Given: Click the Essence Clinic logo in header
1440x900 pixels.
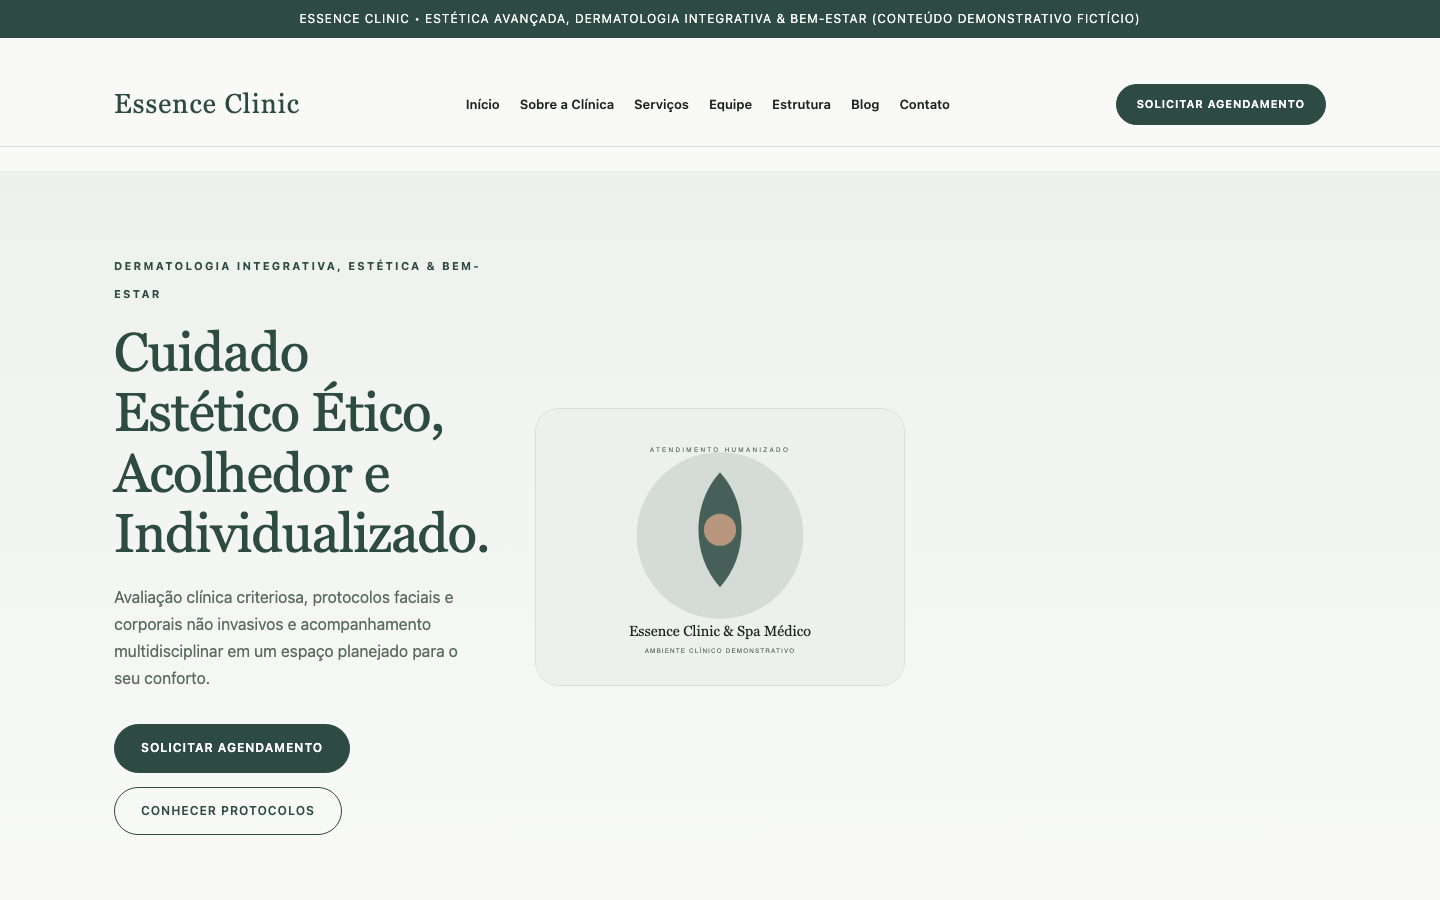Looking at the screenshot, I should [207, 104].
